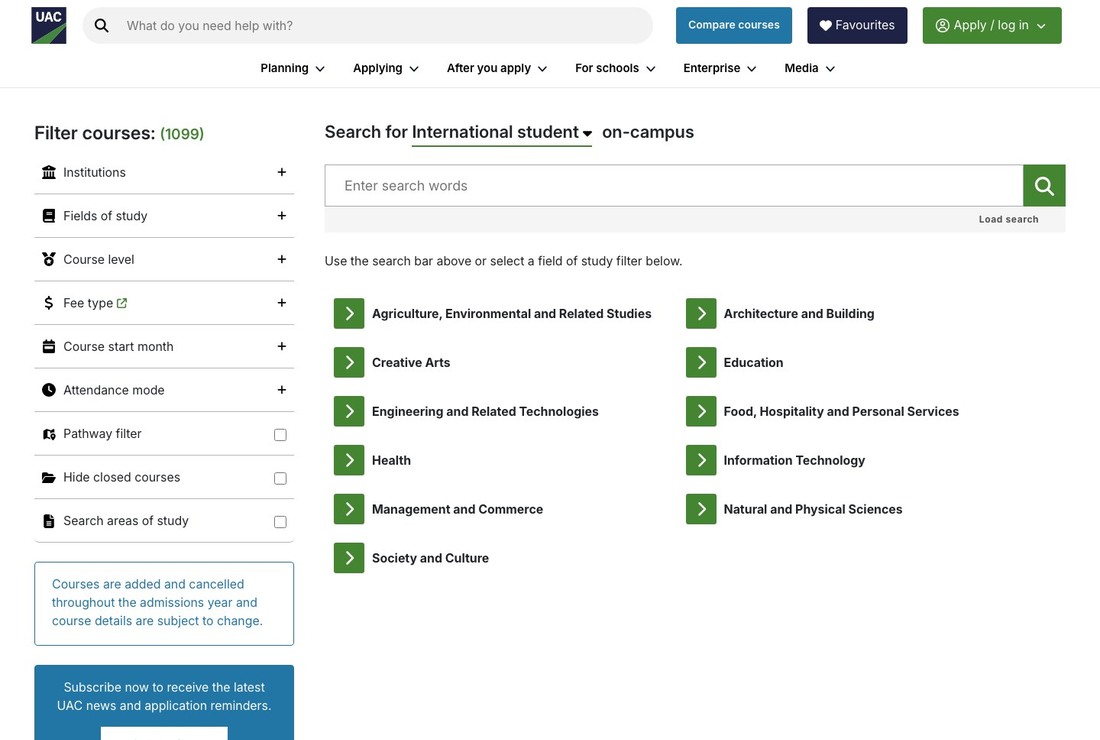Click the green search magnifier button
The height and width of the screenshot is (740, 1100).
click(x=1044, y=186)
